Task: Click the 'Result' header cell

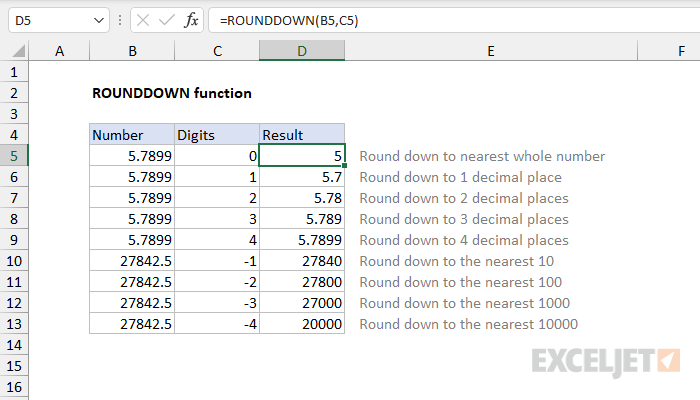Action: click(302, 135)
